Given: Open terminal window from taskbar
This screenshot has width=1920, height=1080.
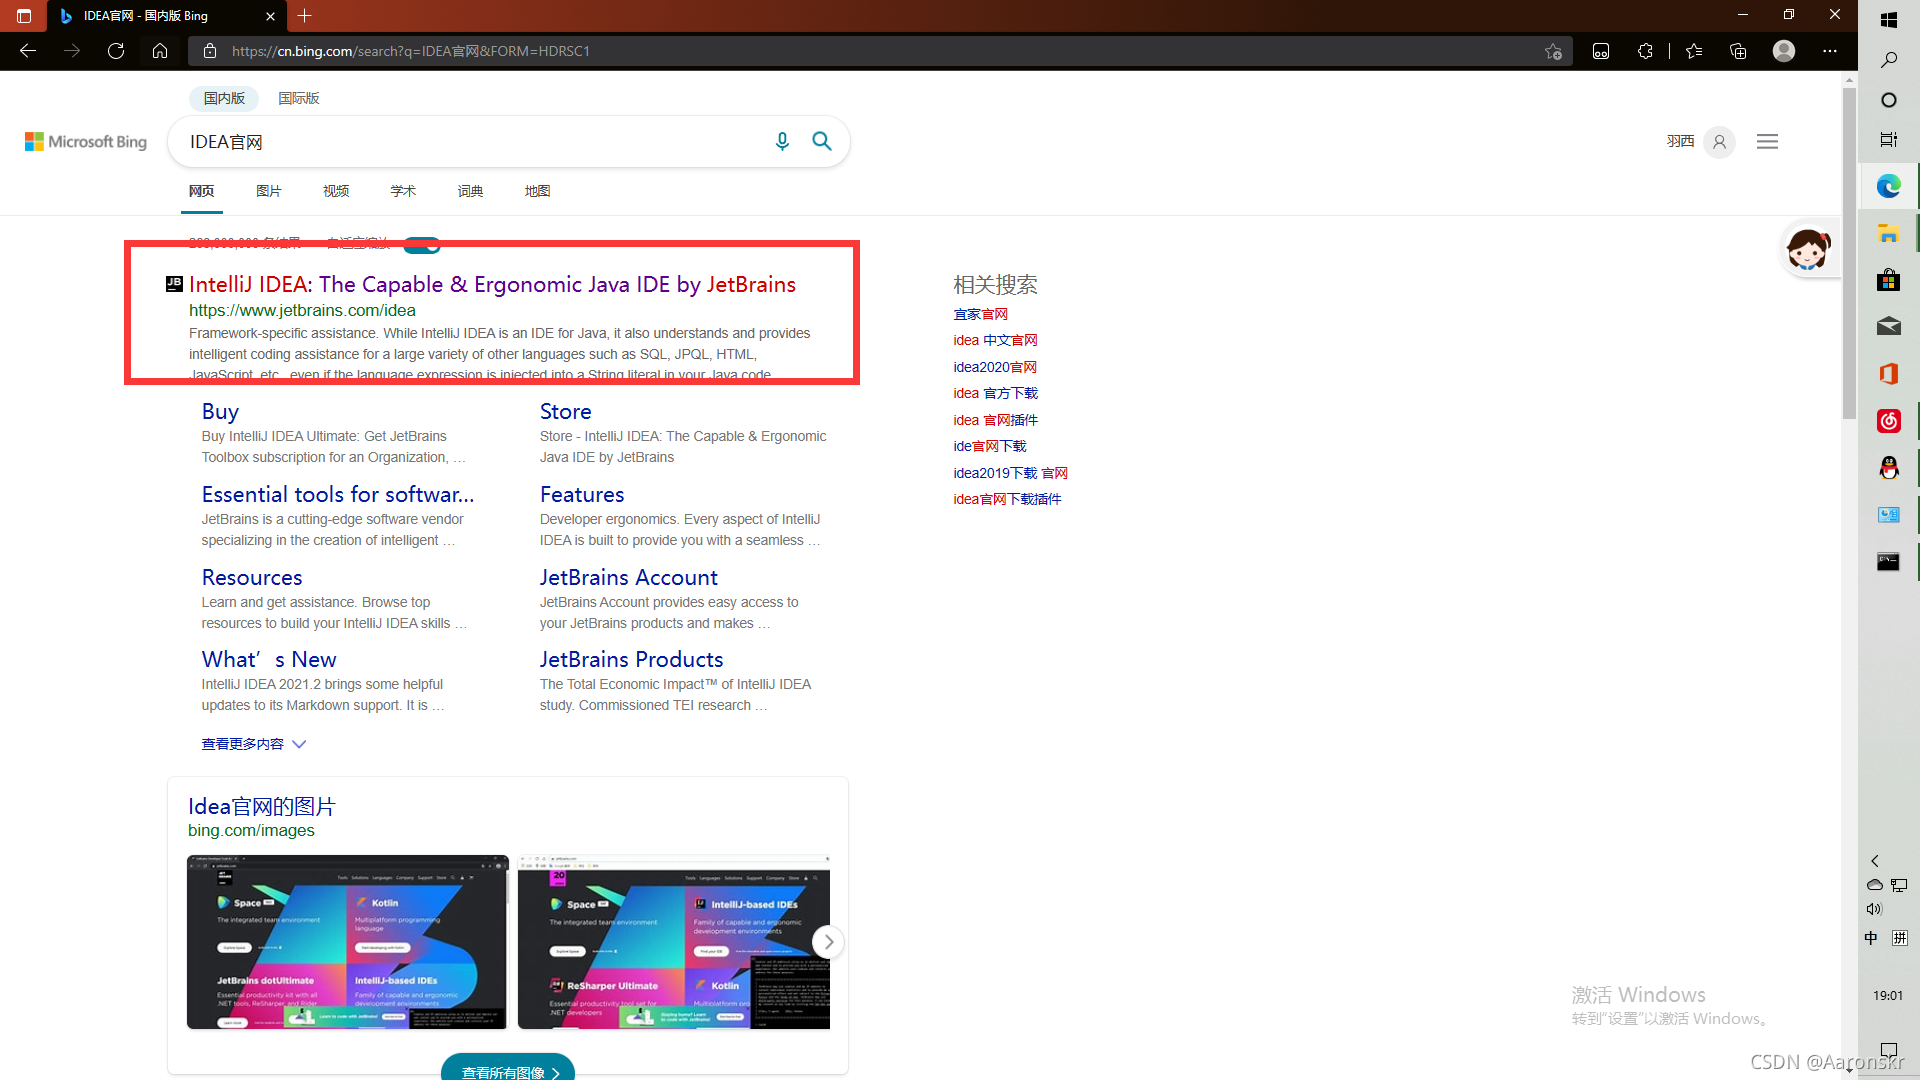Looking at the screenshot, I should pyautogui.click(x=1889, y=562).
